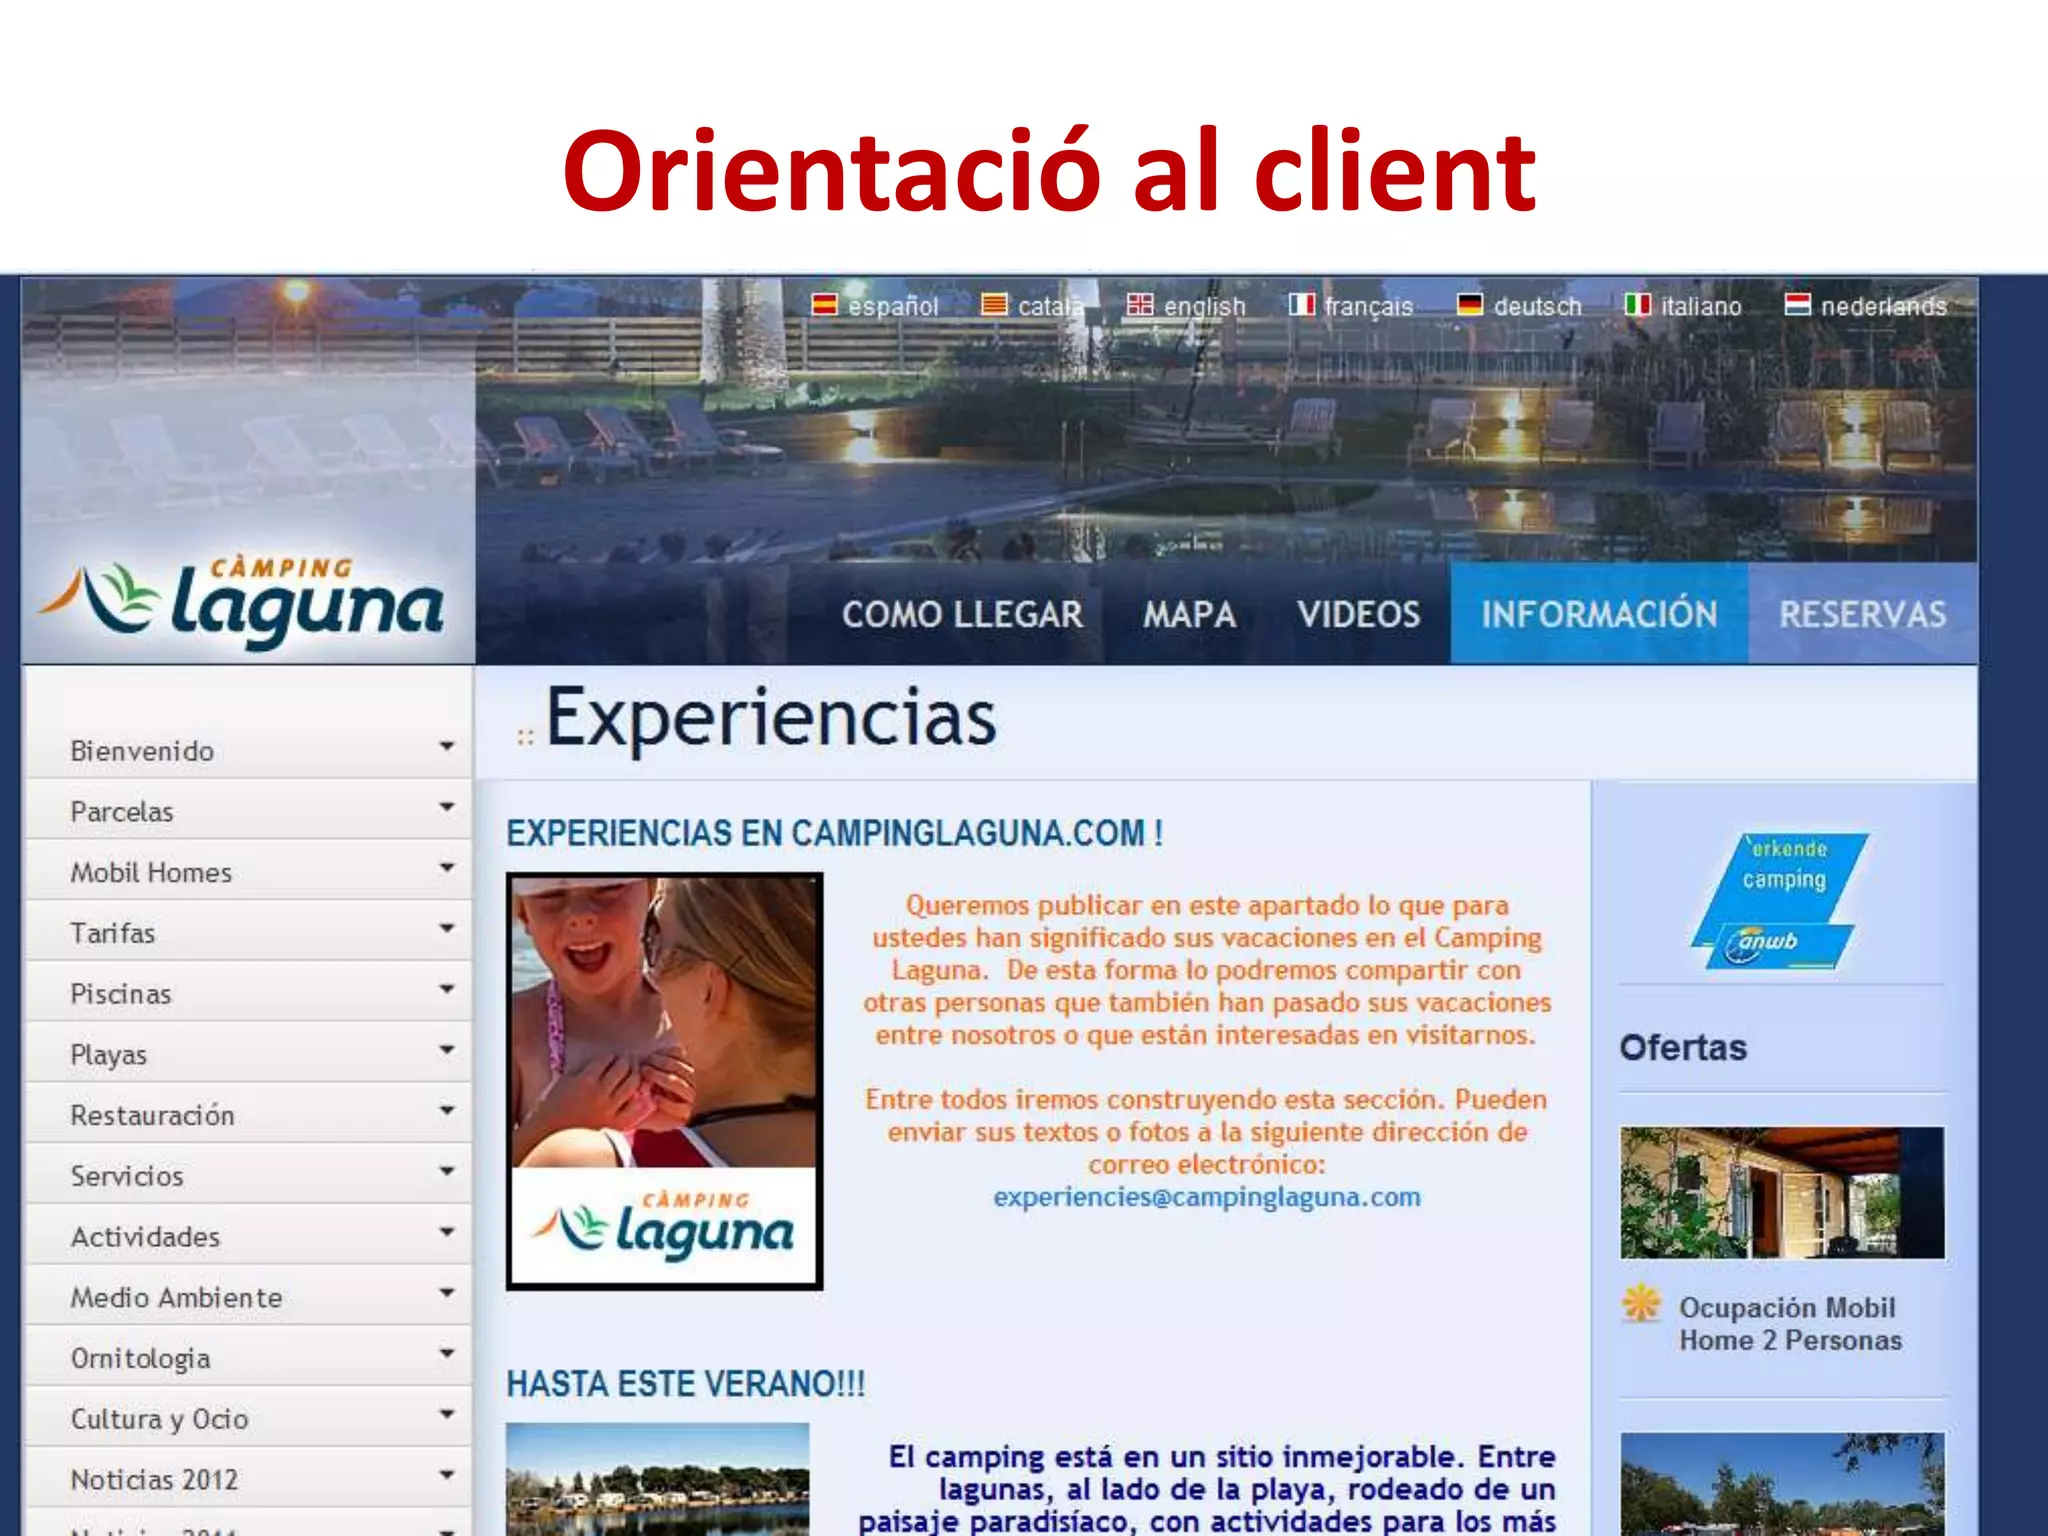The width and height of the screenshot is (2048, 1536).
Task: Switch language to nederlands
Action: (1884, 306)
